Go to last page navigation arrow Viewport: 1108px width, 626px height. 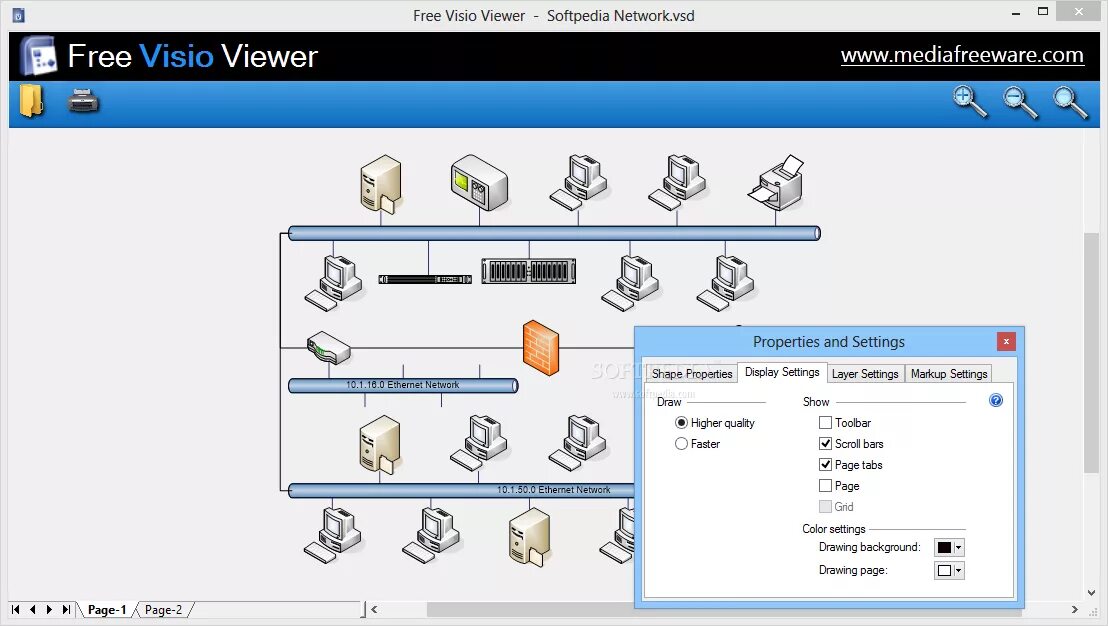66,609
